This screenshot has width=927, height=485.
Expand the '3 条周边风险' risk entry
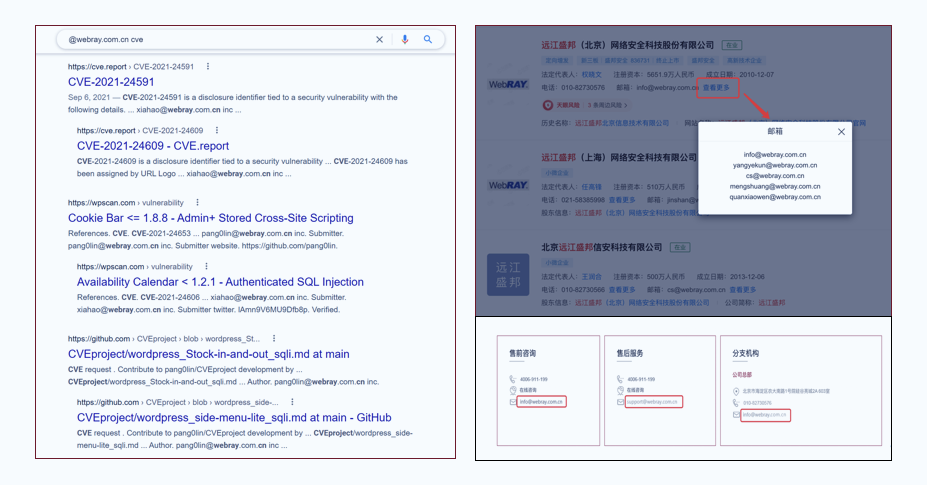pyautogui.click(x=607, y=105)
